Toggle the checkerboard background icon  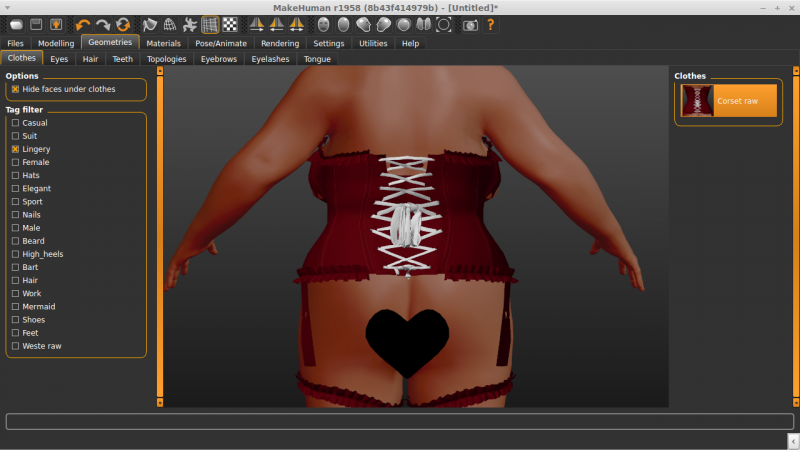(x=230, y=24)
